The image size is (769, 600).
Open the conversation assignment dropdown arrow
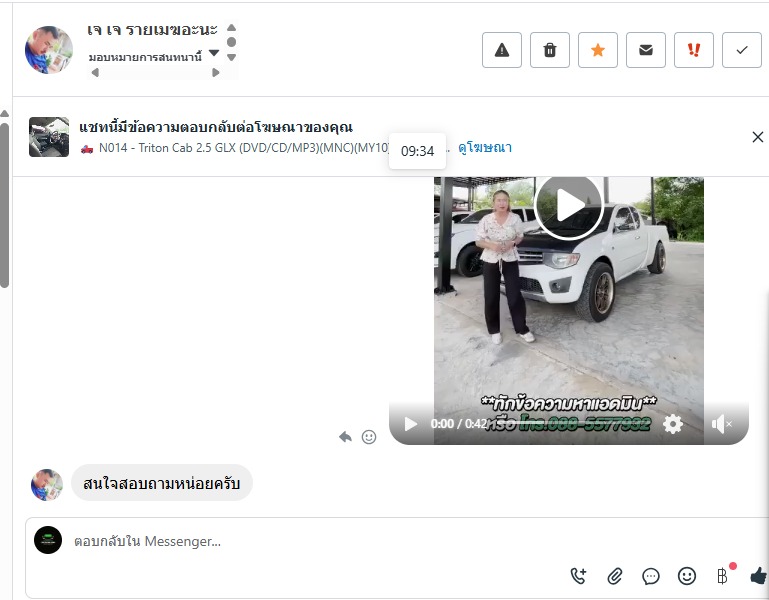(x=214, y=52)
